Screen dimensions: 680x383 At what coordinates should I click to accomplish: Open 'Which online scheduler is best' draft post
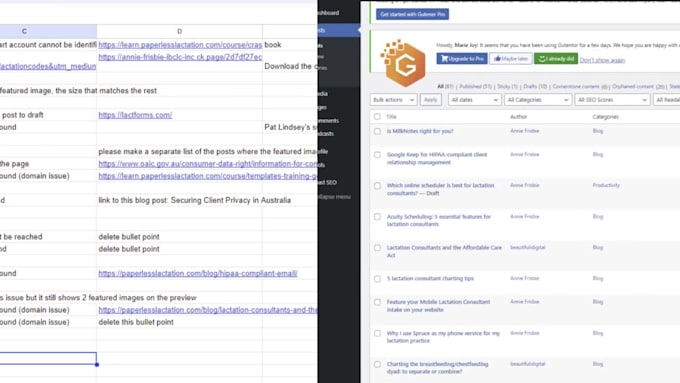[440, 189]
